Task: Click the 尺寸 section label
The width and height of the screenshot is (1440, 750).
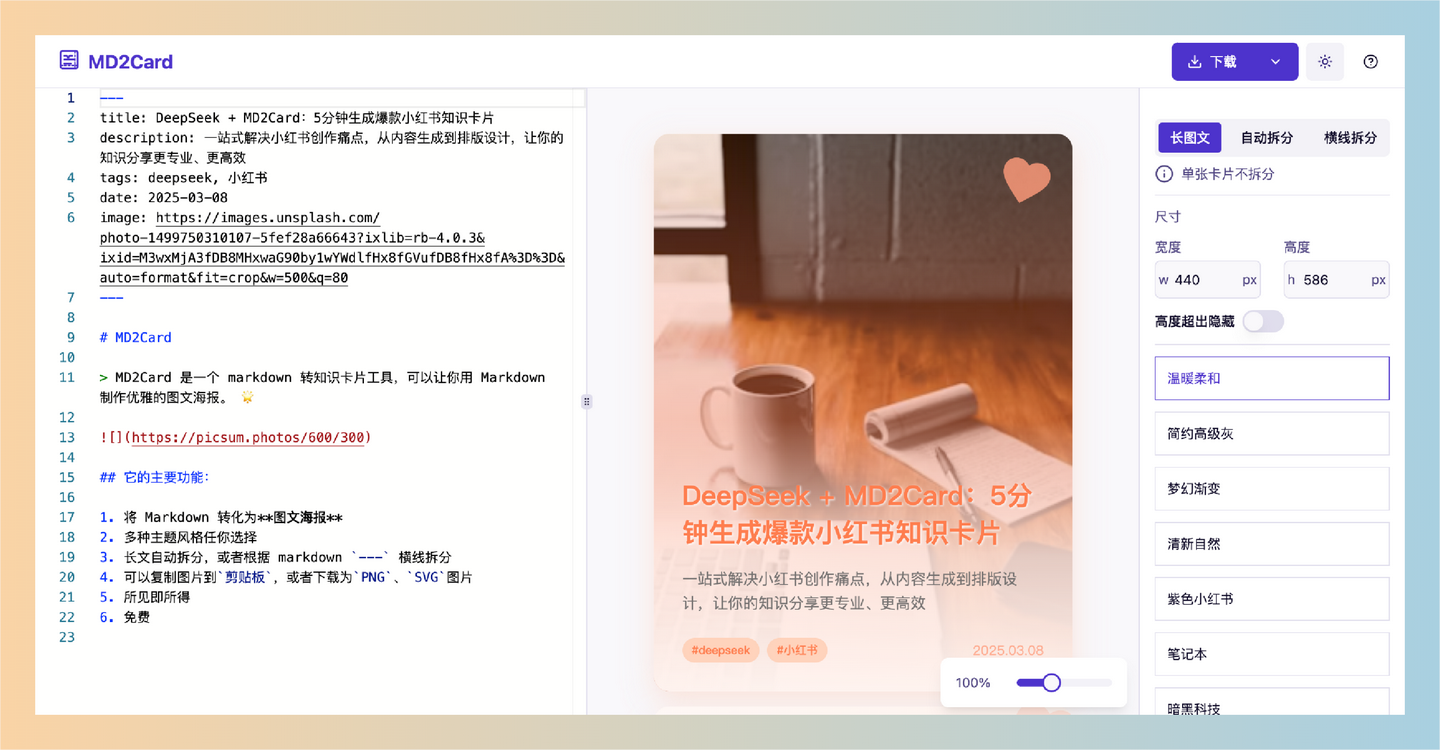Action: point(1168,216)
